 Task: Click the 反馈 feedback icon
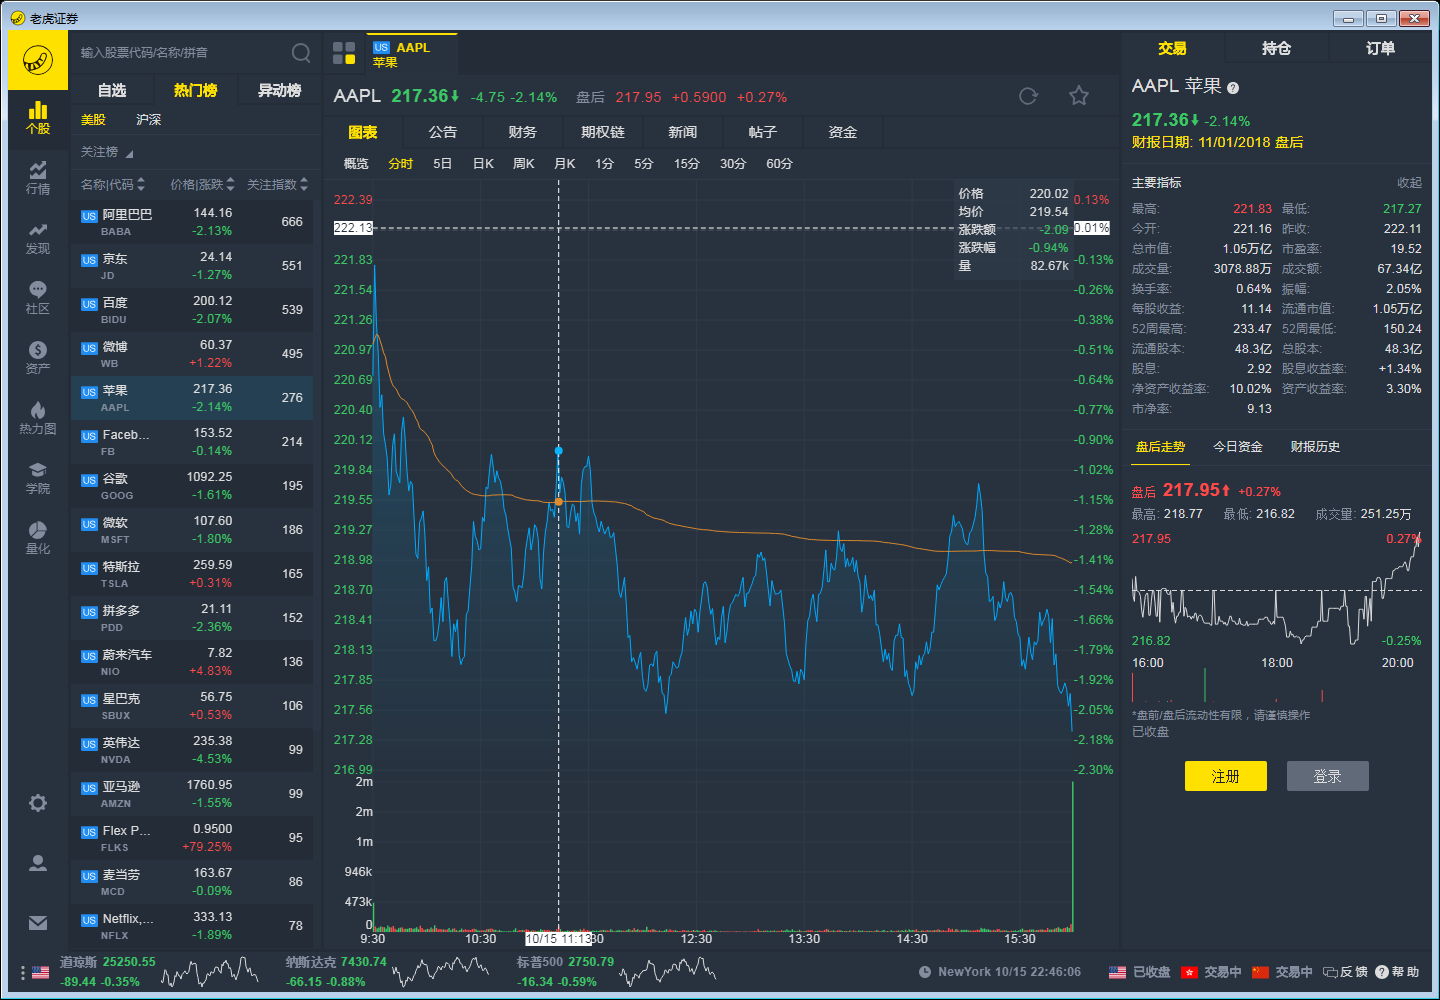[1345, 972]
